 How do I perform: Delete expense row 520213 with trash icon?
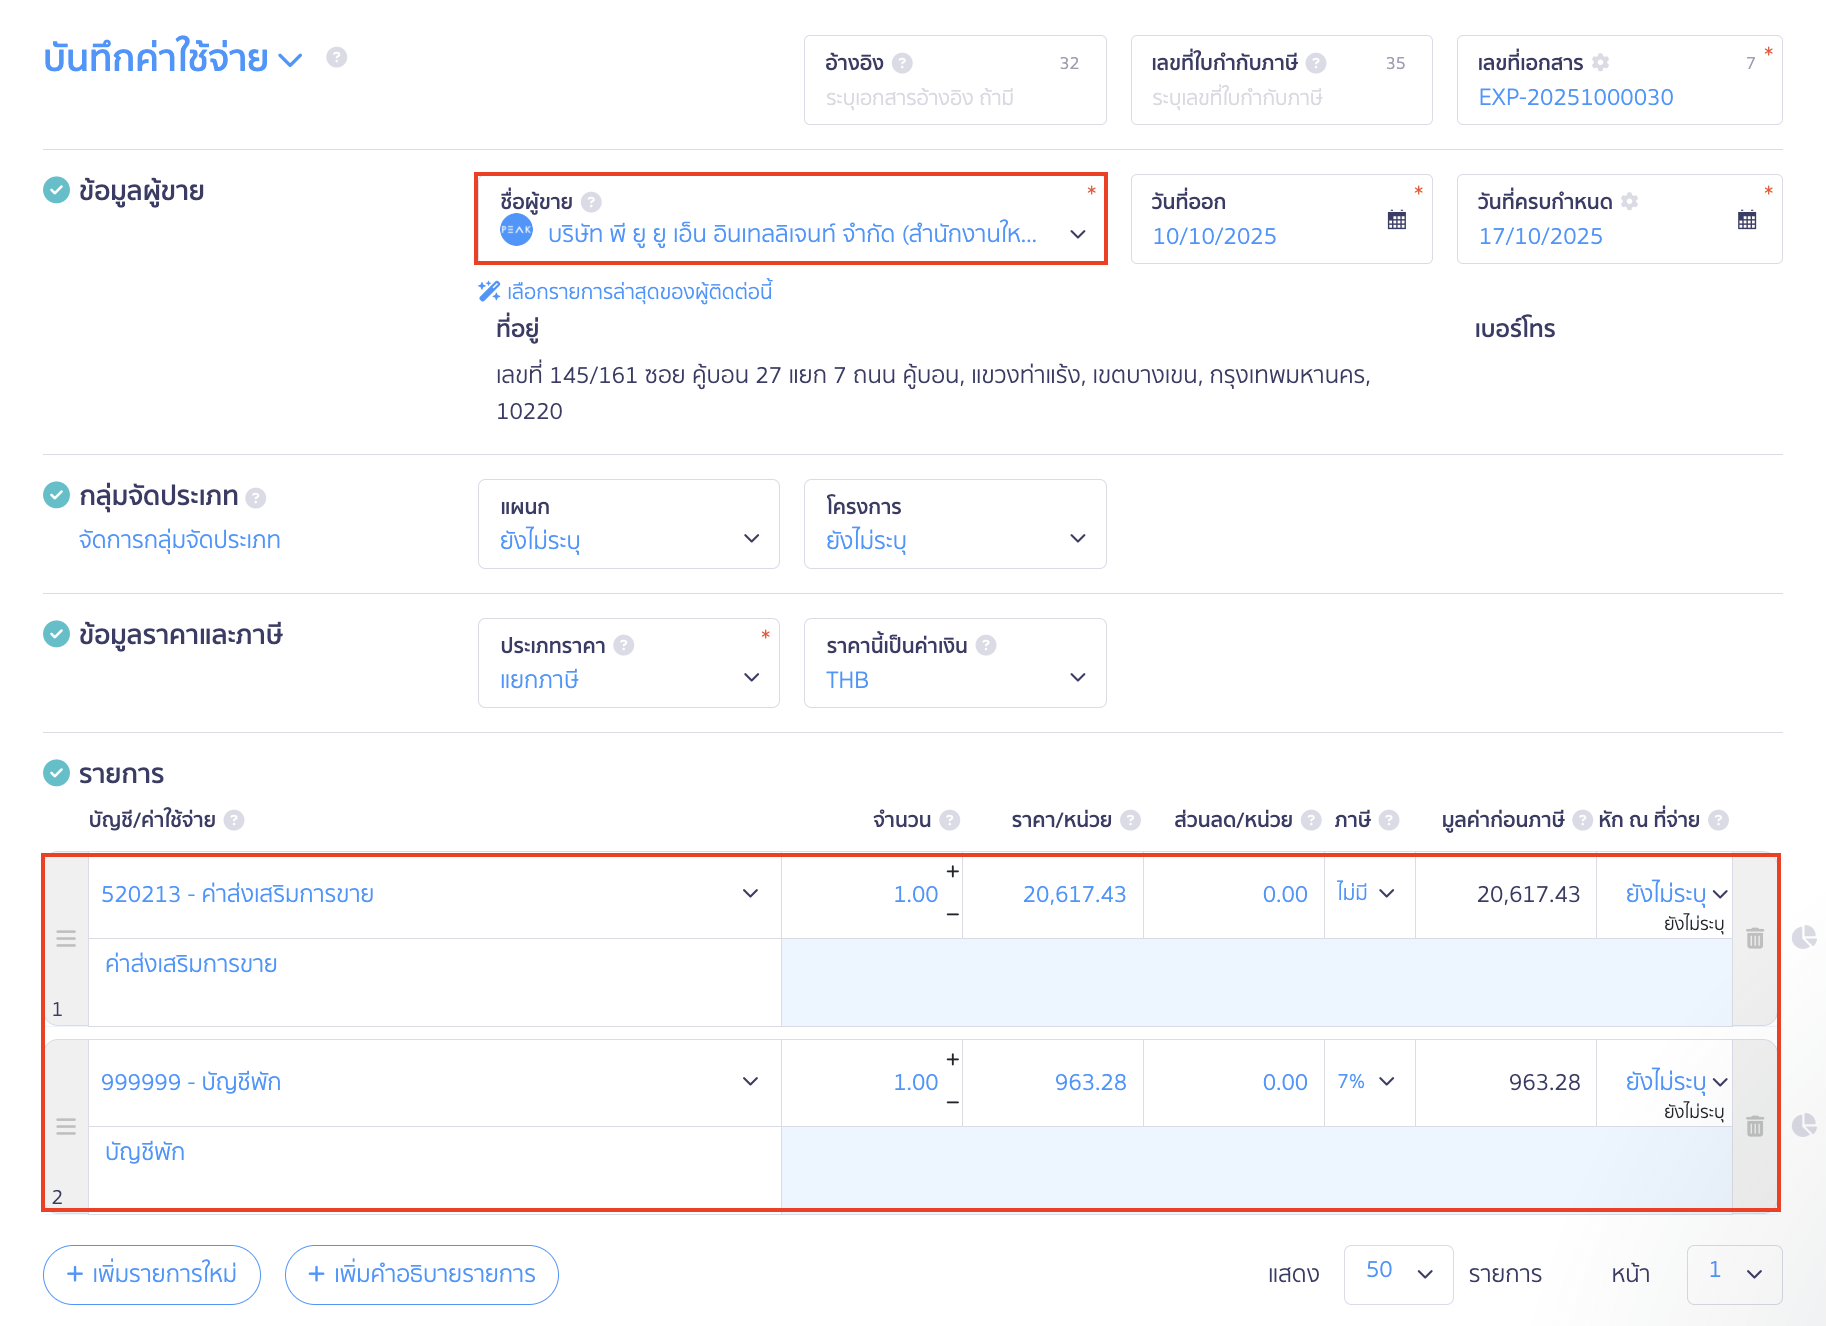1754,939
